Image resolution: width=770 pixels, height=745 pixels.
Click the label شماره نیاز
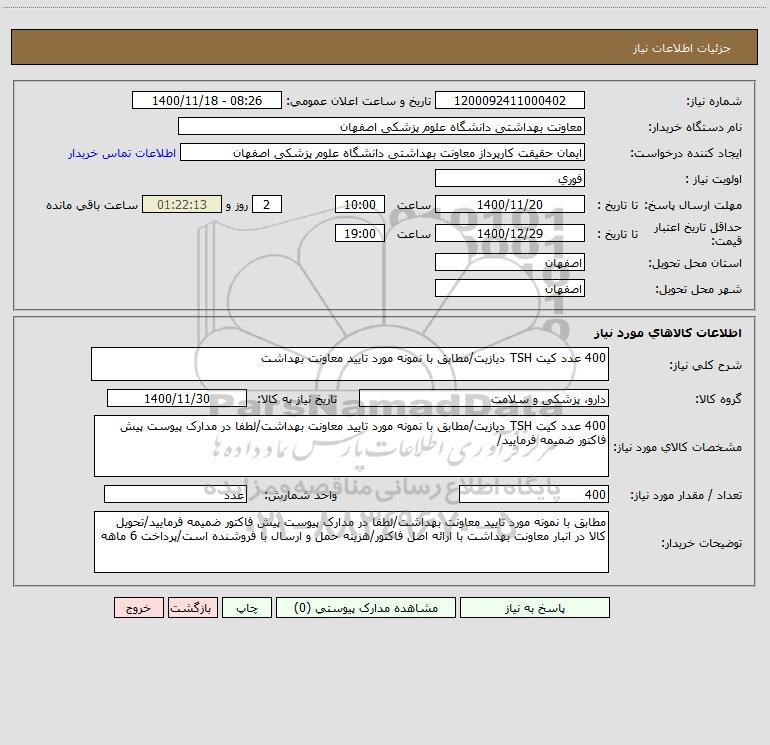coord(714,102)
